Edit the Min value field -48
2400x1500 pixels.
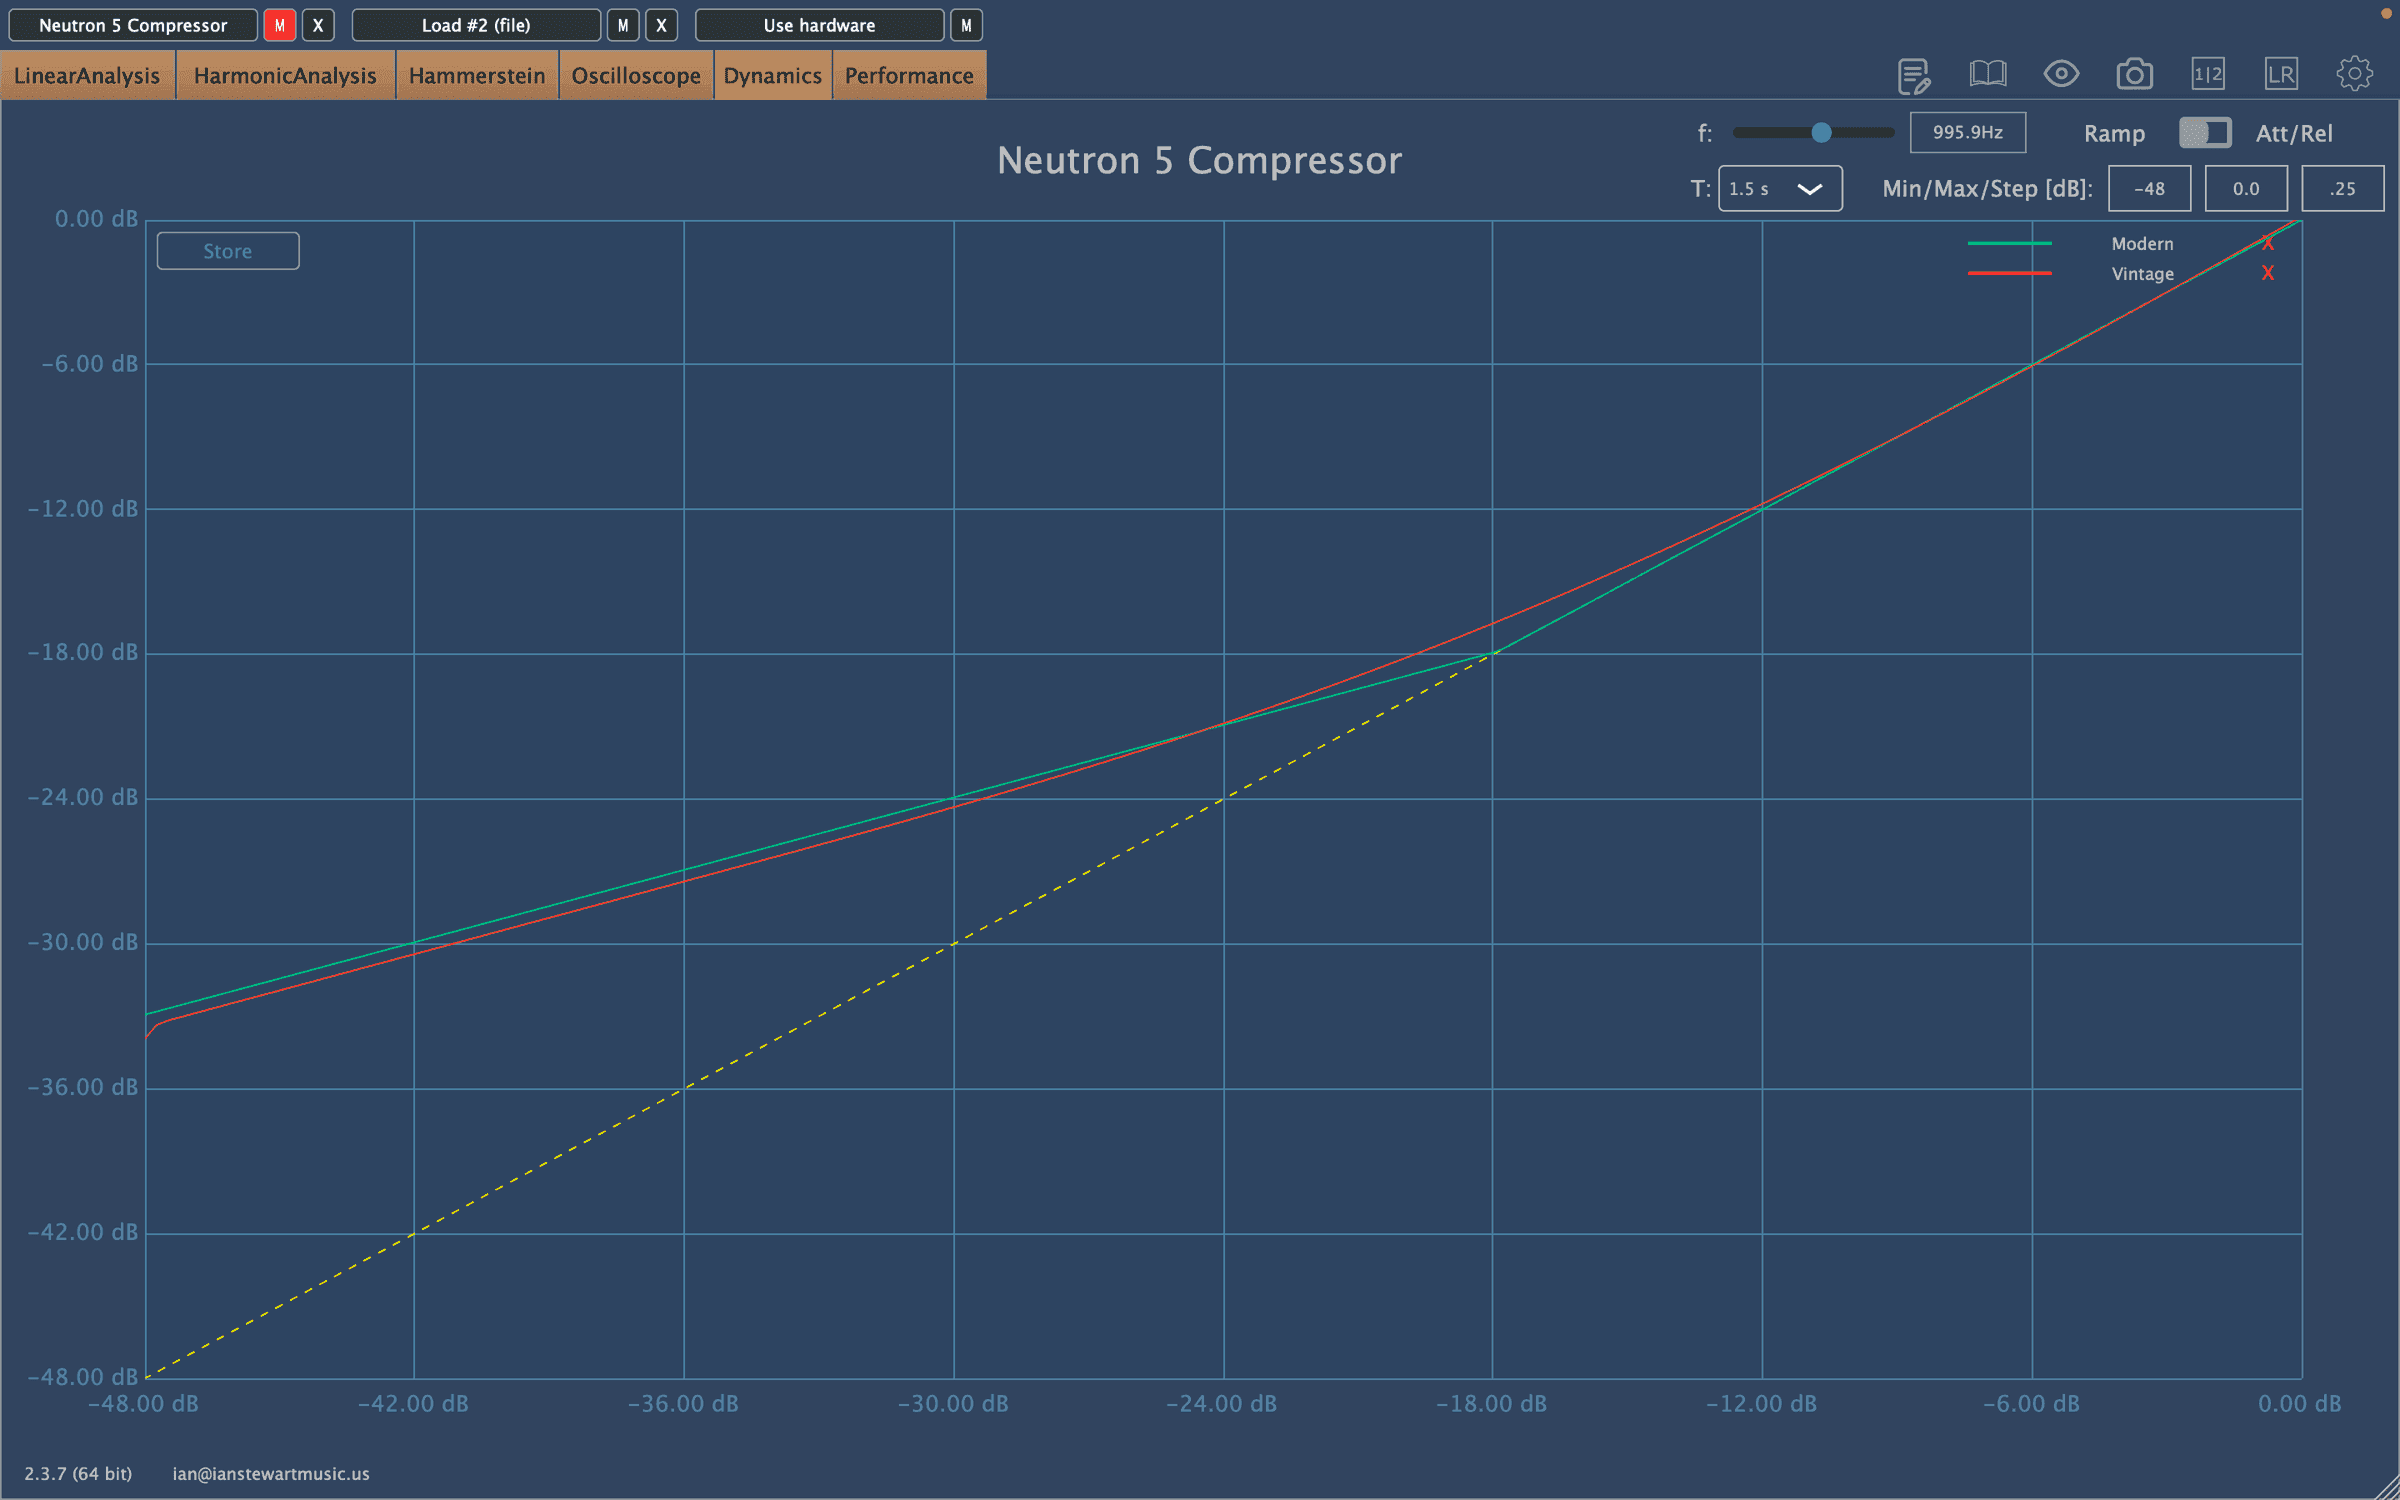(x=2149, y=189)
